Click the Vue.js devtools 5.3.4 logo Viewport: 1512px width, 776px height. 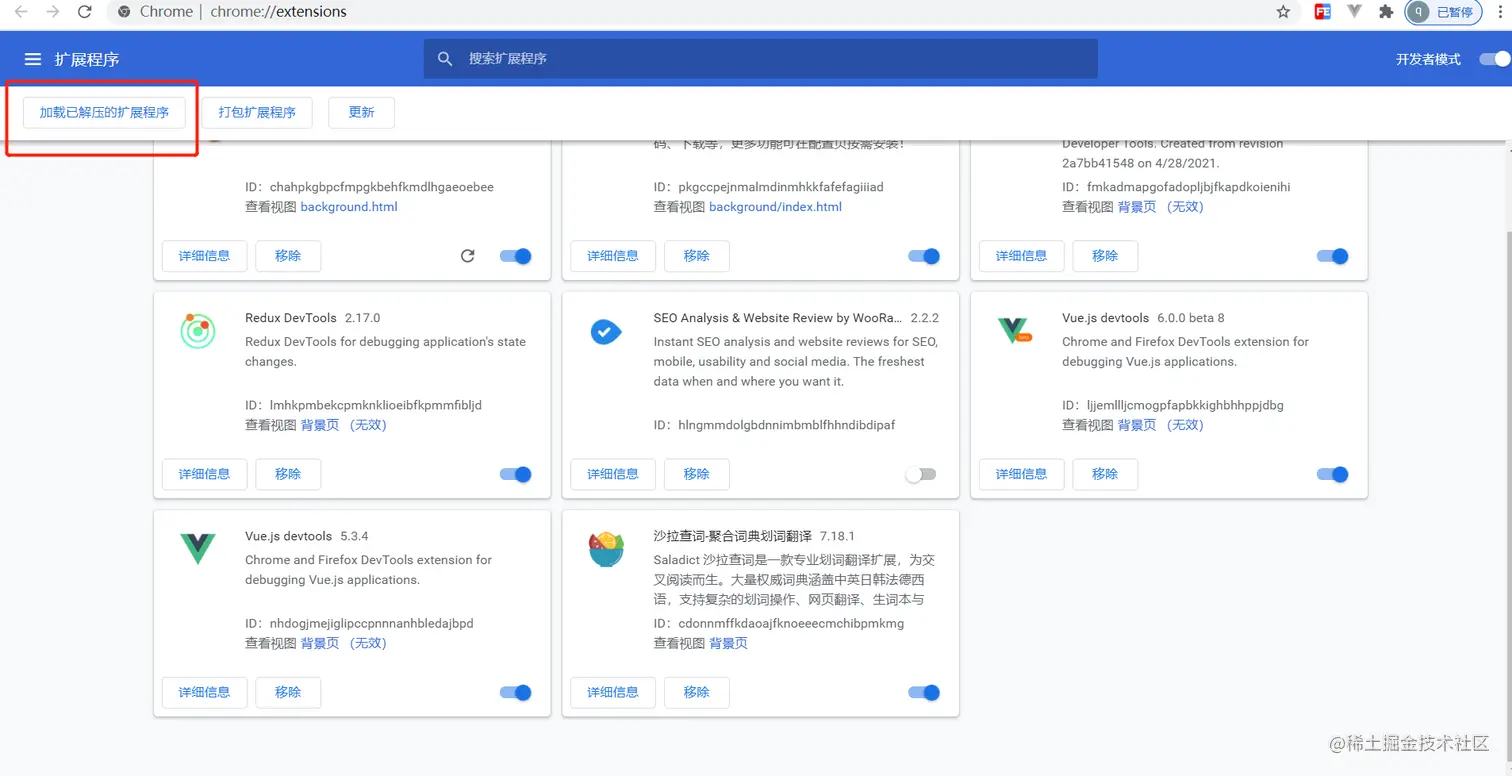(x=198, y=548)
